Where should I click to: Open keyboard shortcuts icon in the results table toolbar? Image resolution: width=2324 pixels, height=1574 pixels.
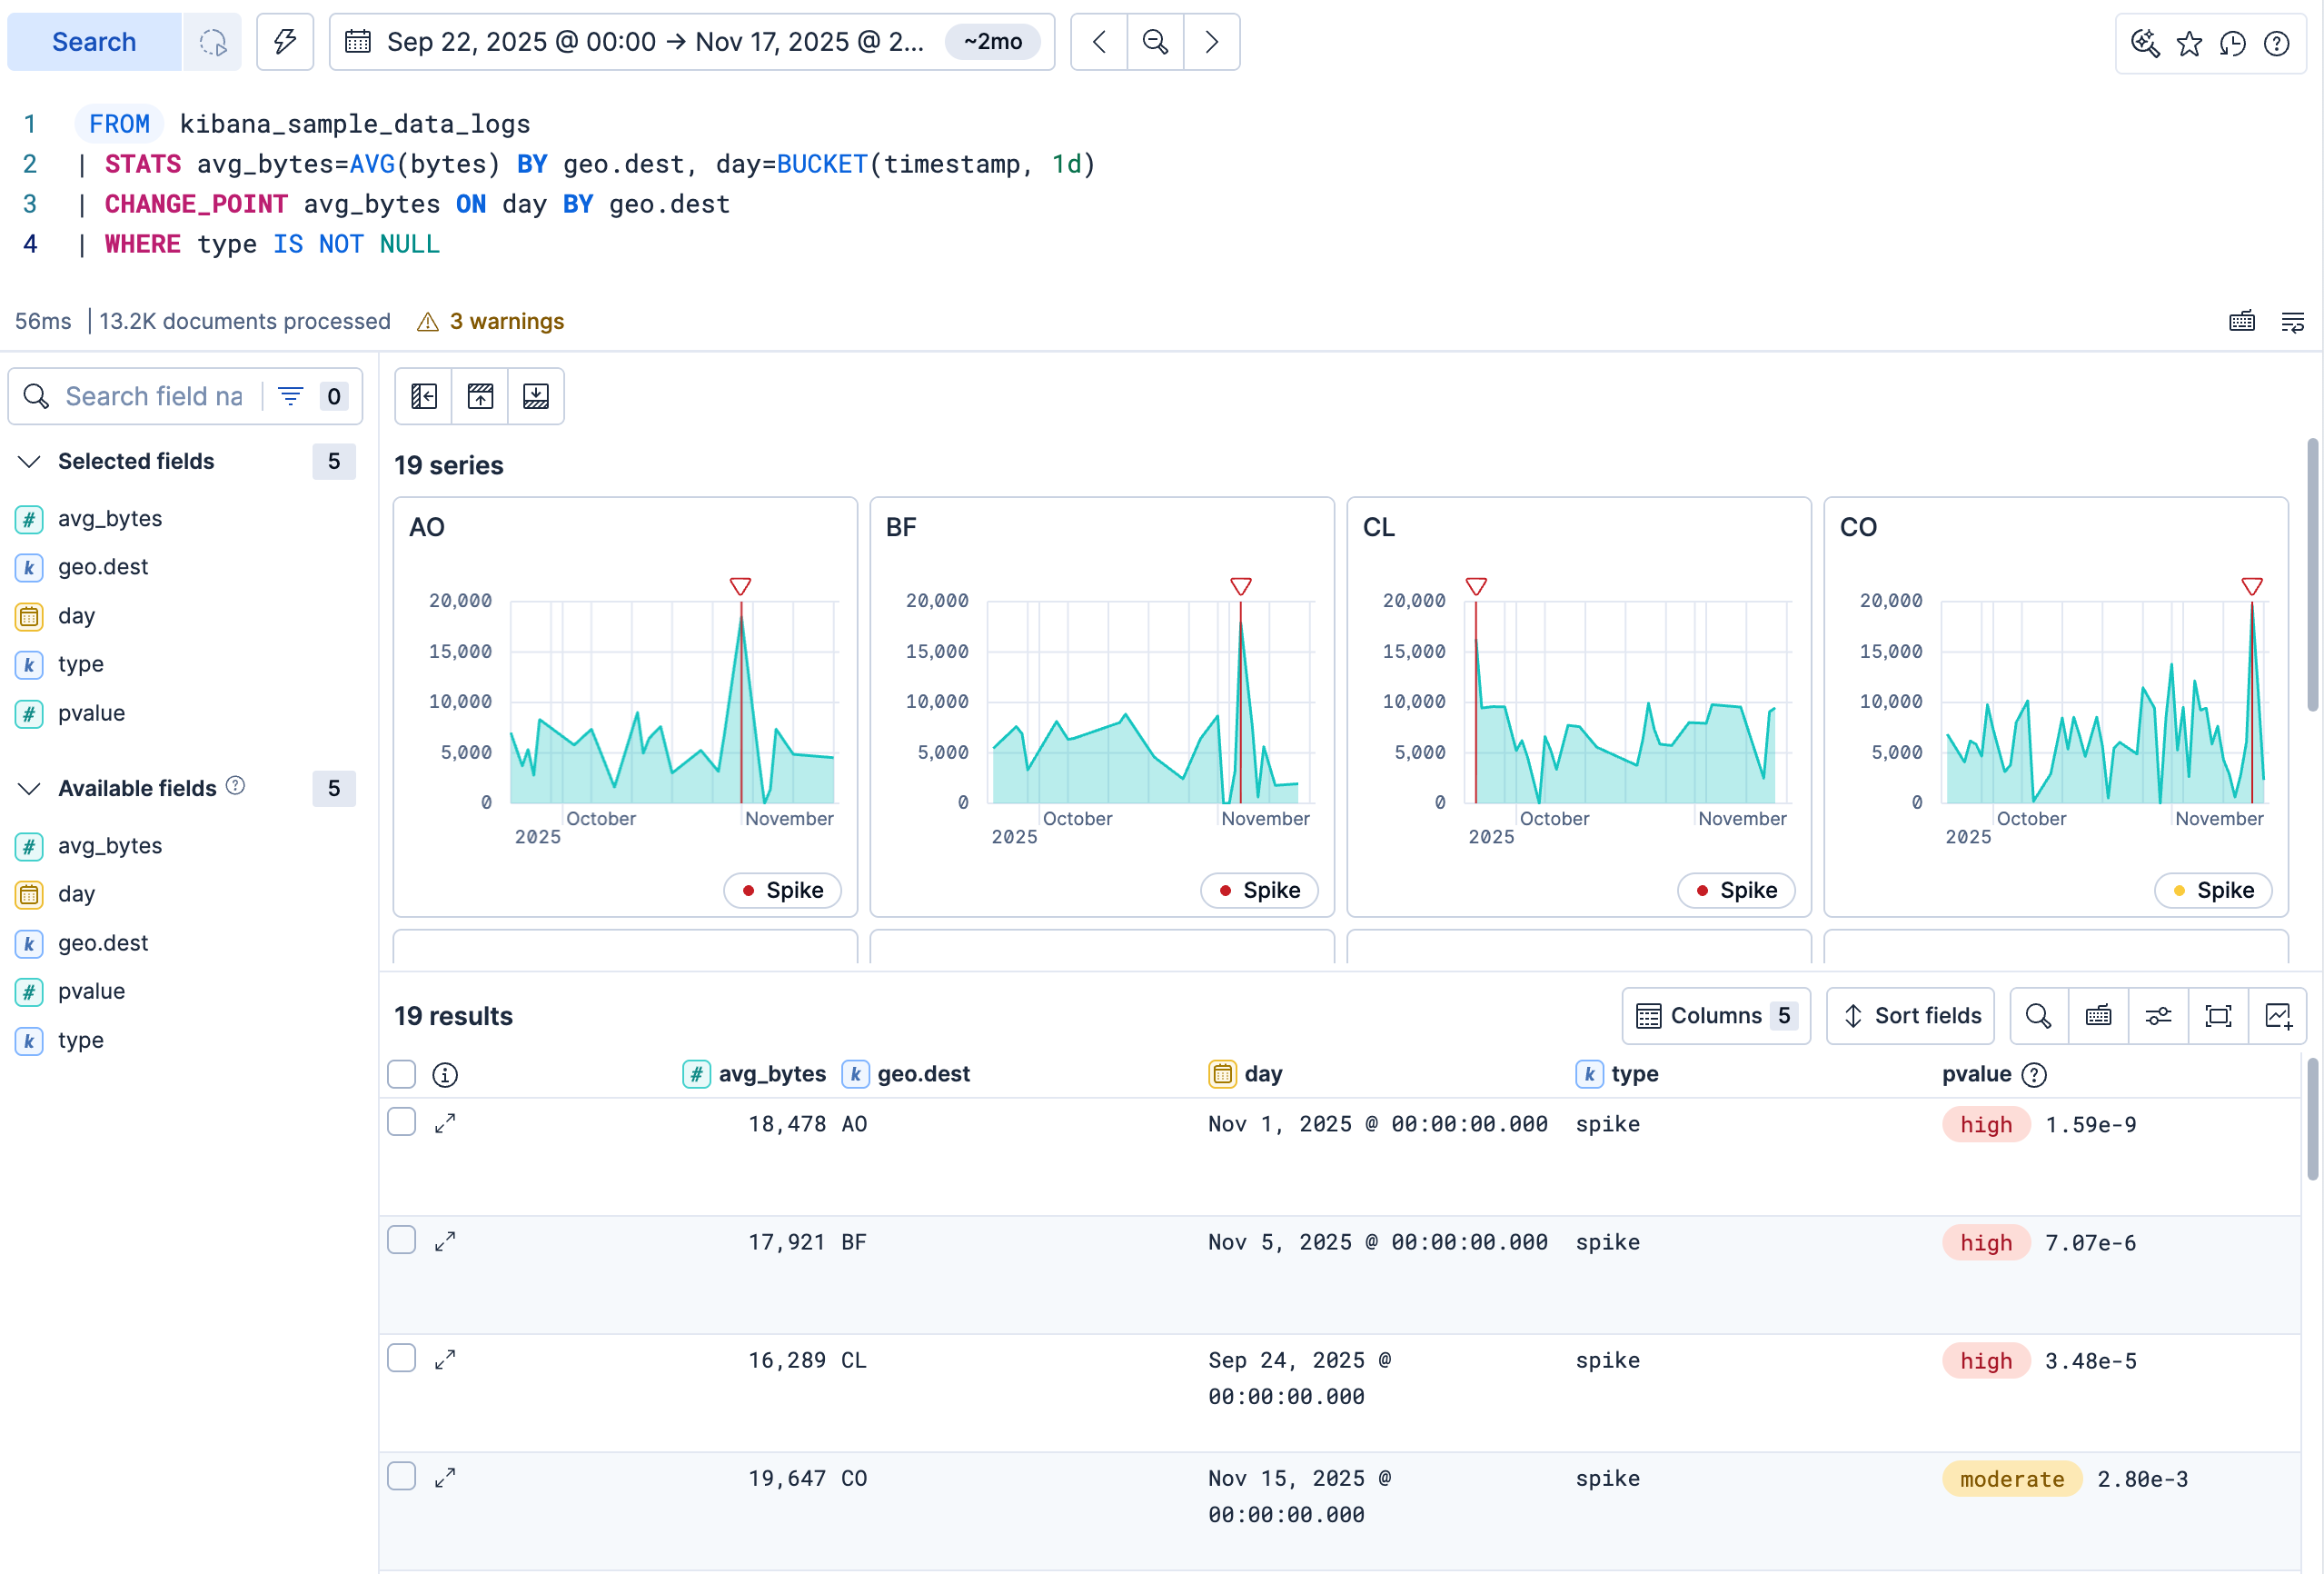pos(2099,1016)
